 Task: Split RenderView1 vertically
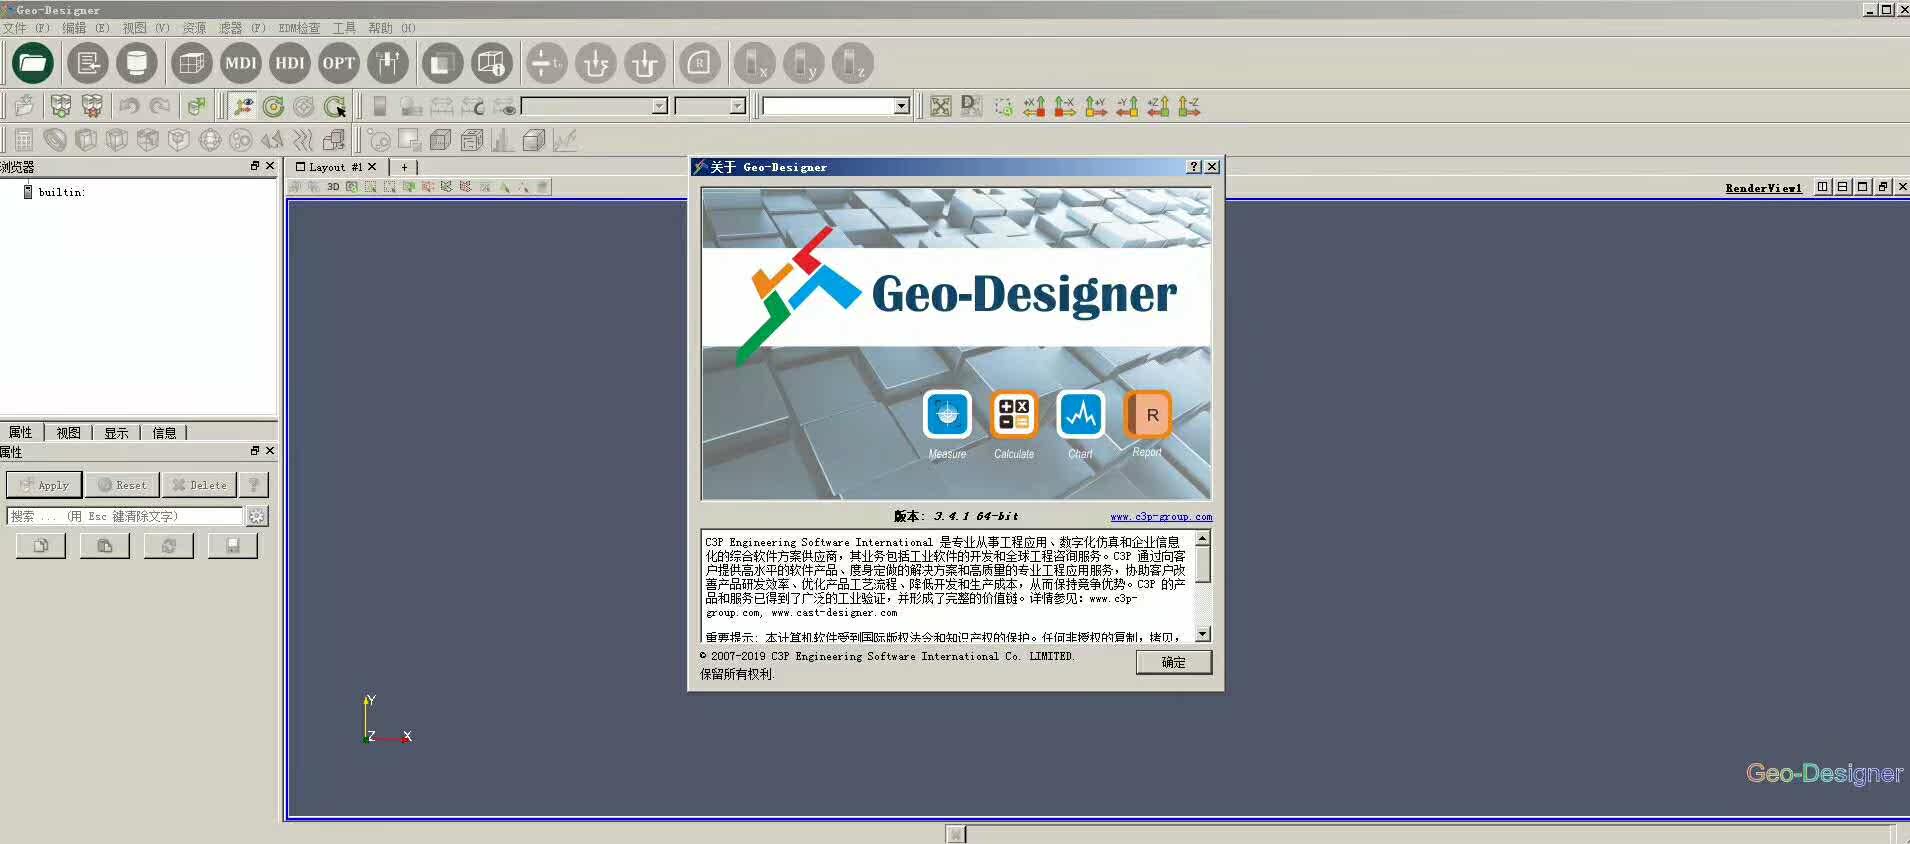click(1843, 187)
